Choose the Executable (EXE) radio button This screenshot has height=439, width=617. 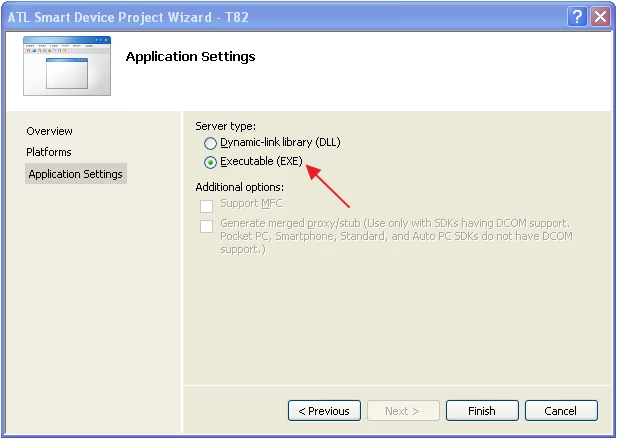pyautogui.click(x=210, y=162)
